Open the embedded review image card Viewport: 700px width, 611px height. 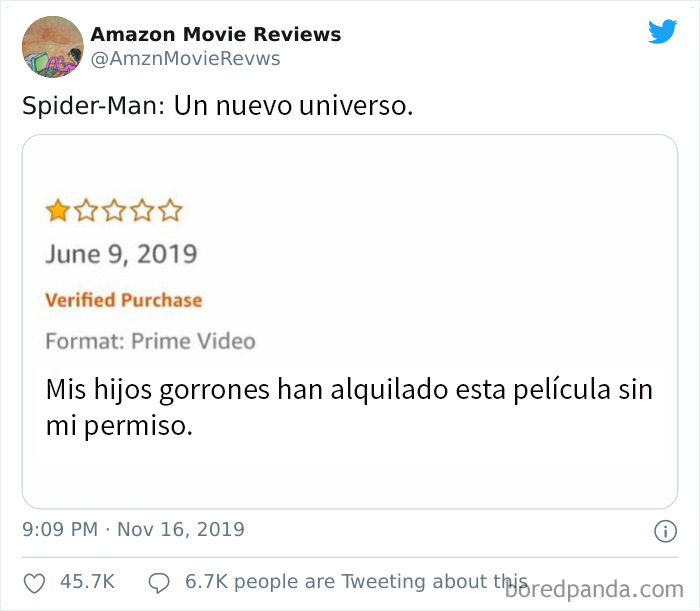350,321
